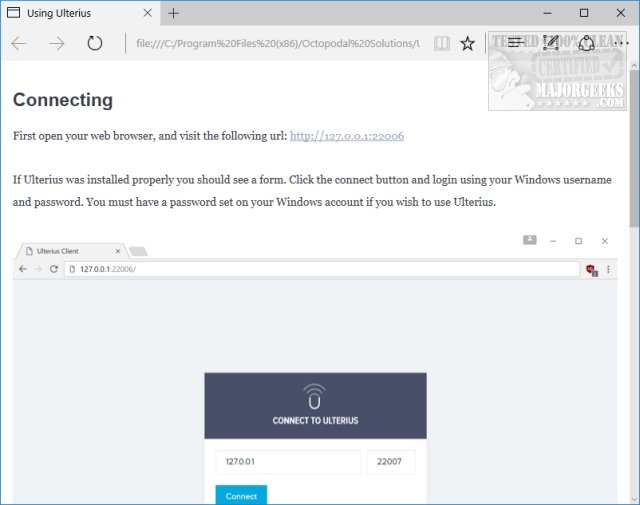Minimize the embedded Chrome window
This screenshot has height=505, width=640.
(x=553, y=241)
